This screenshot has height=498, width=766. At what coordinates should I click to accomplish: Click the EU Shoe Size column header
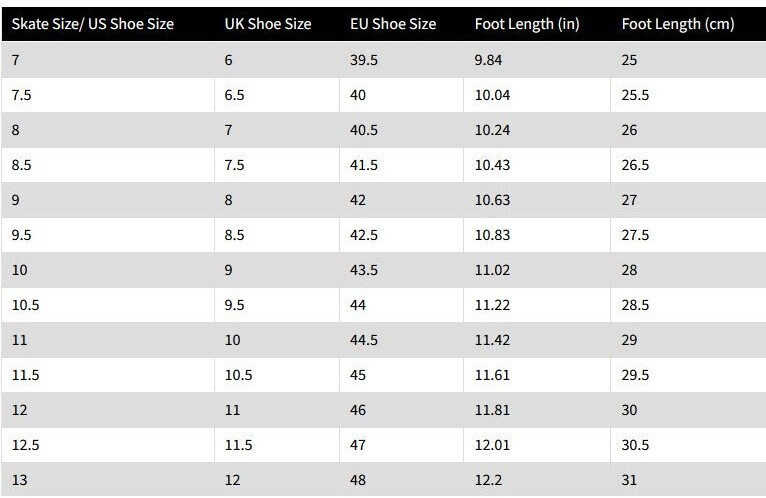pos(393,24)
